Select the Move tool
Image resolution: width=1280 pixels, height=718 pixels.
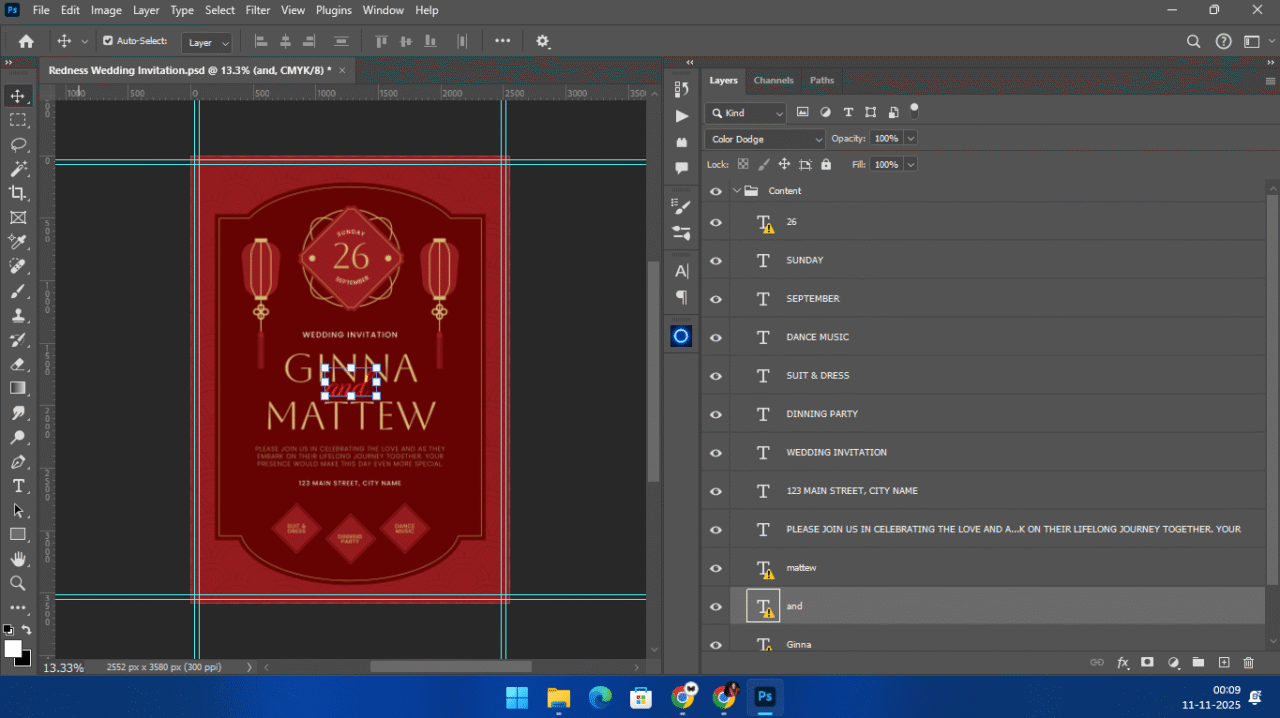pos(18,96)
